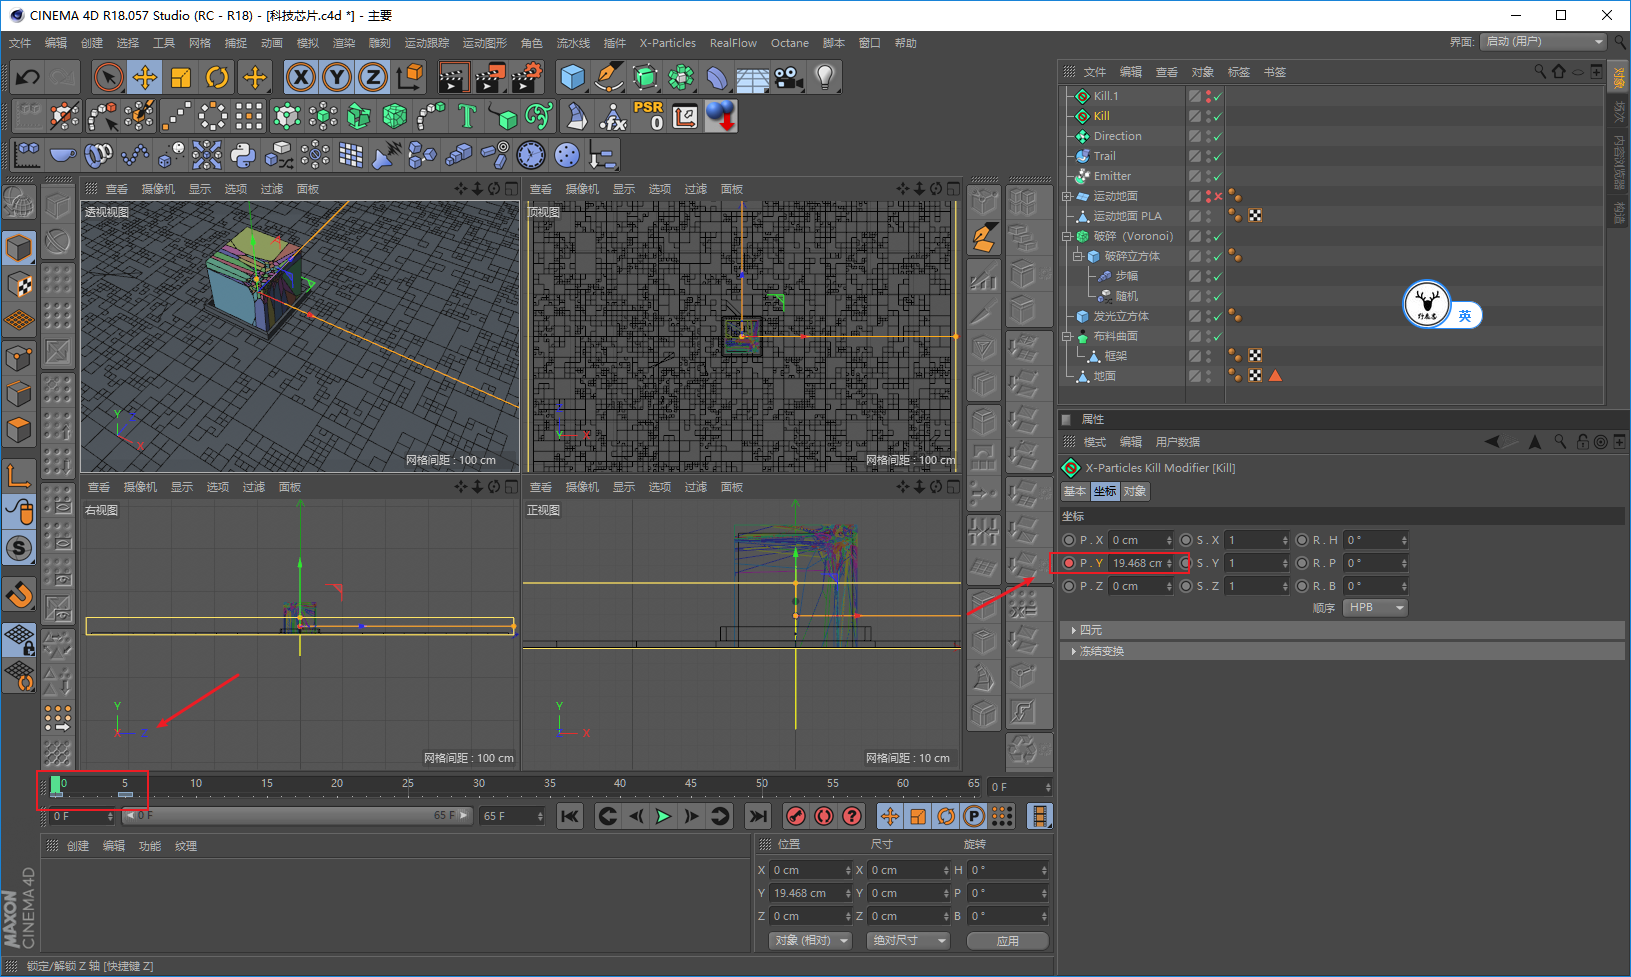Click the record active objects key button
This screenshot has width=1631, height=977.
[796, 816]
